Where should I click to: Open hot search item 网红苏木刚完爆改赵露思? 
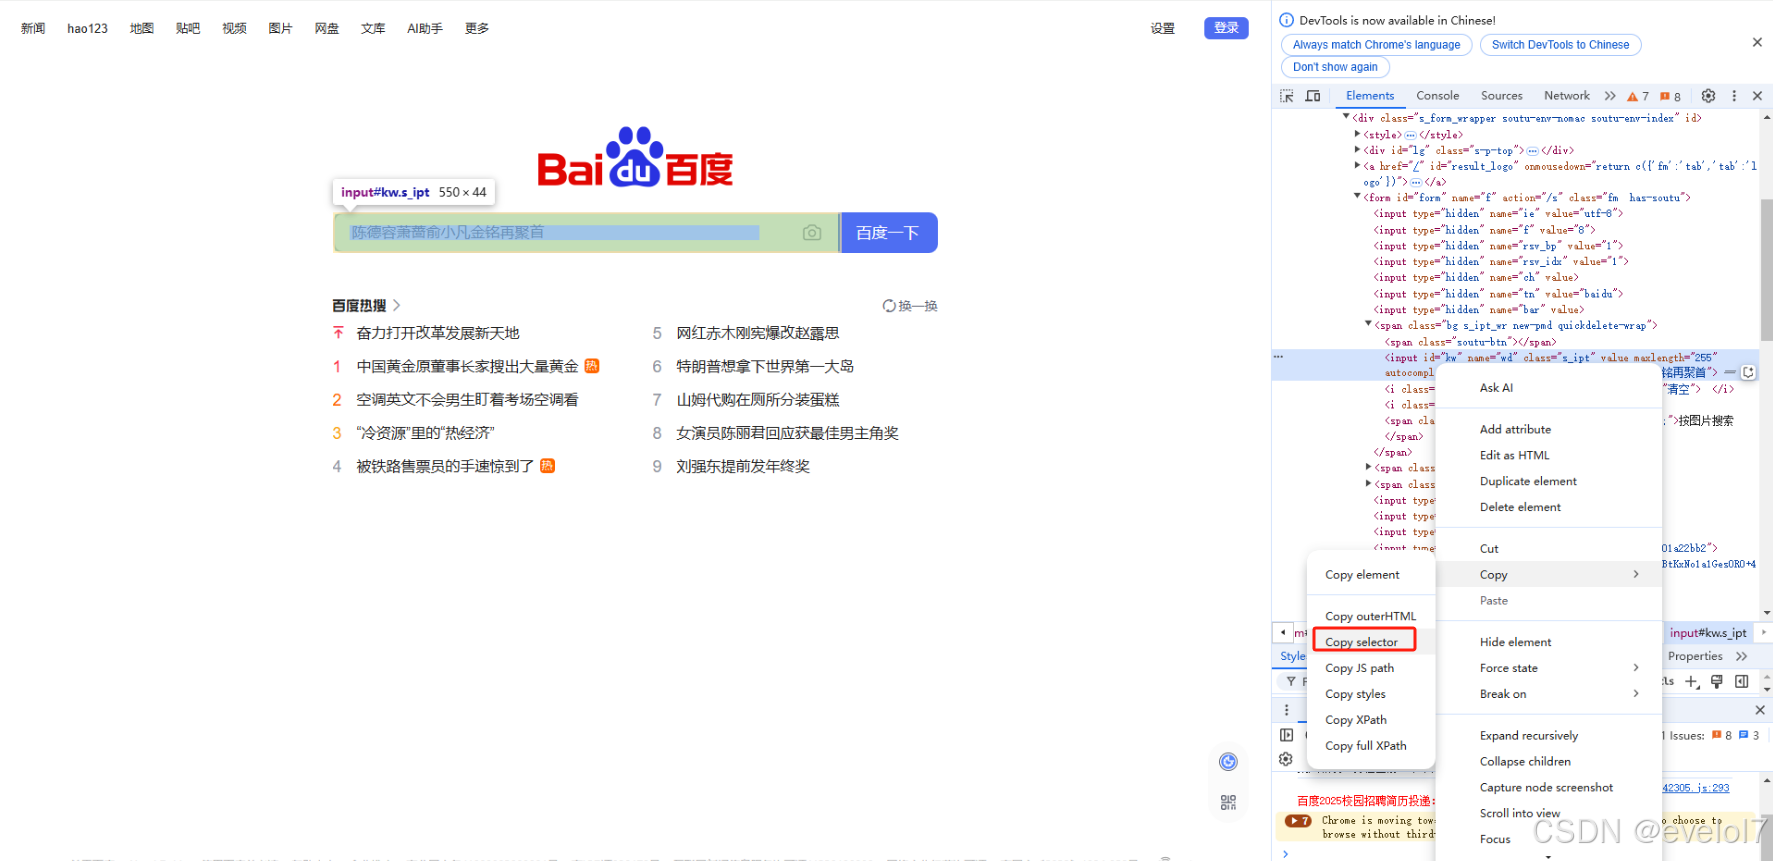[758, 333]
